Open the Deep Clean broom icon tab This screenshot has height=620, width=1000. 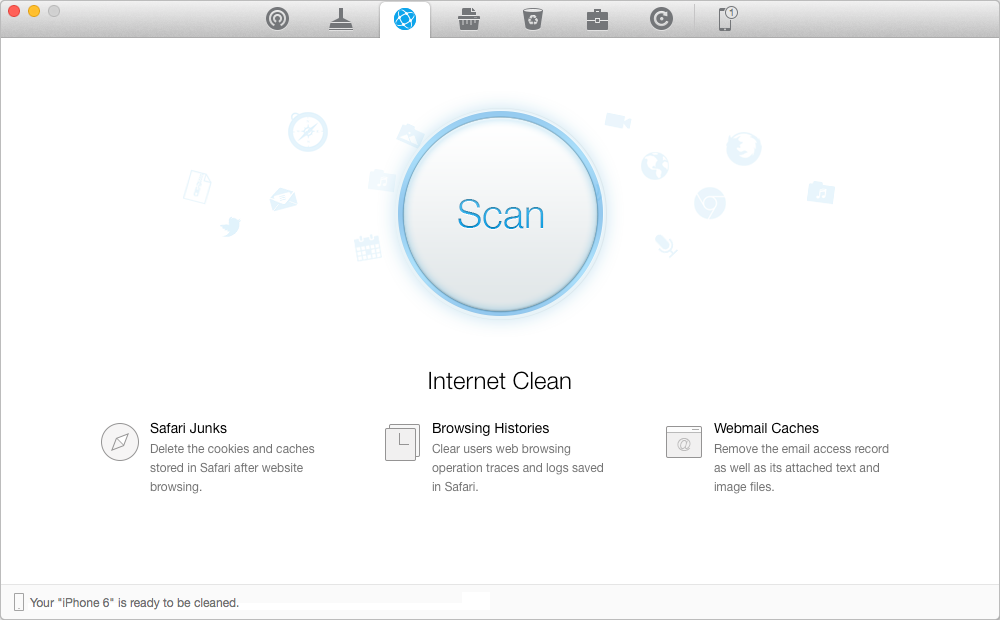pos(341,19)
